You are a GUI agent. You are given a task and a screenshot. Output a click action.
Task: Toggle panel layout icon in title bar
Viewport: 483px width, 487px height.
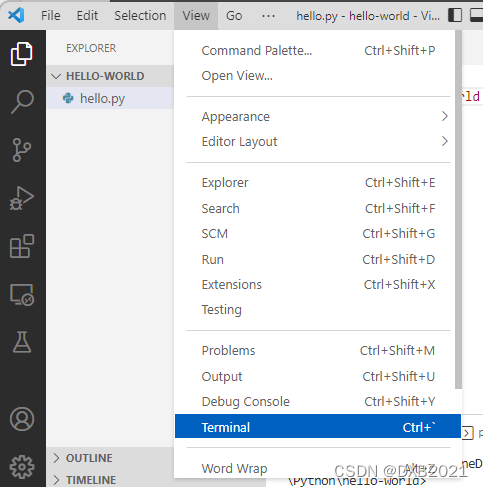(476, 15)
